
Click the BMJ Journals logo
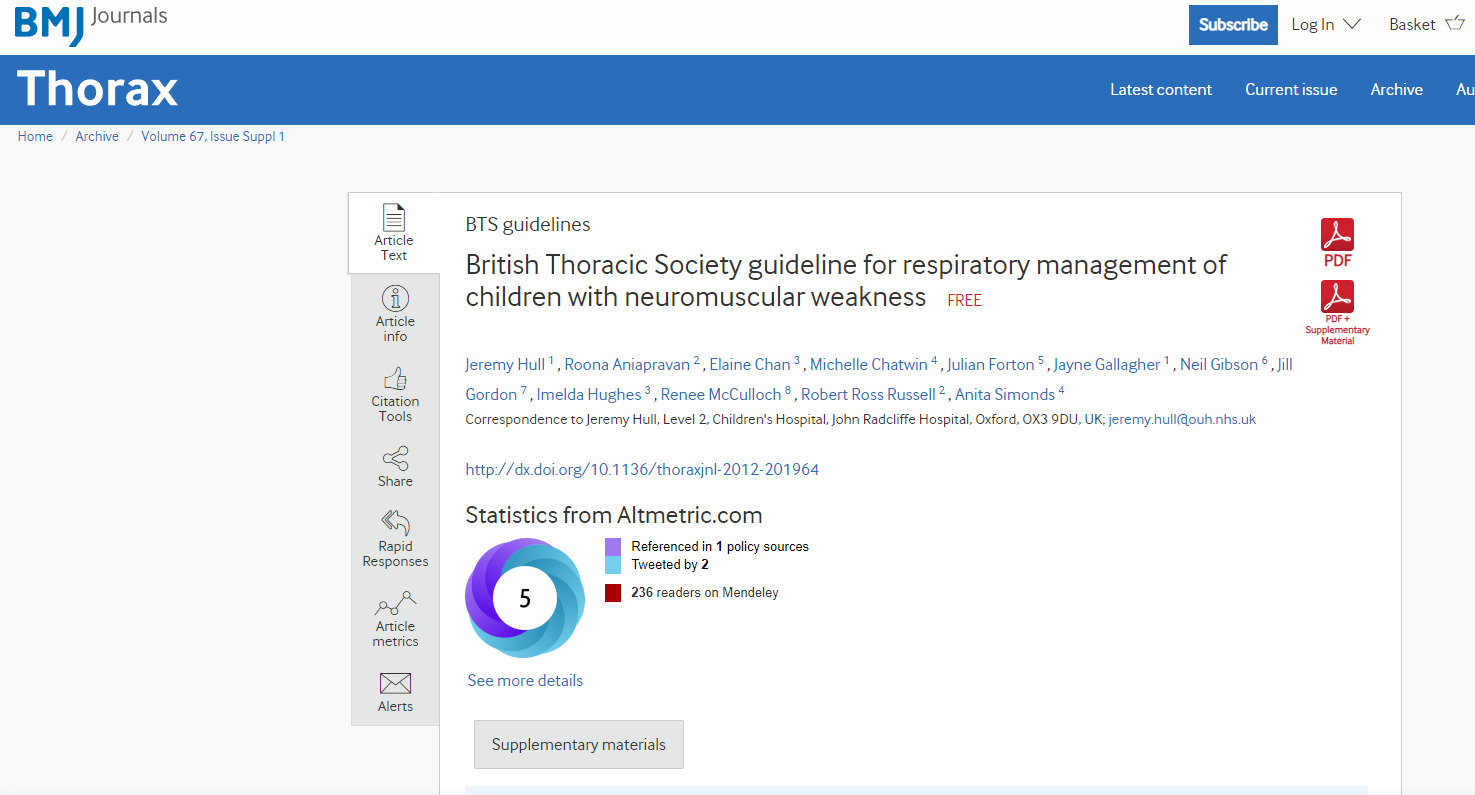[90, 22]
